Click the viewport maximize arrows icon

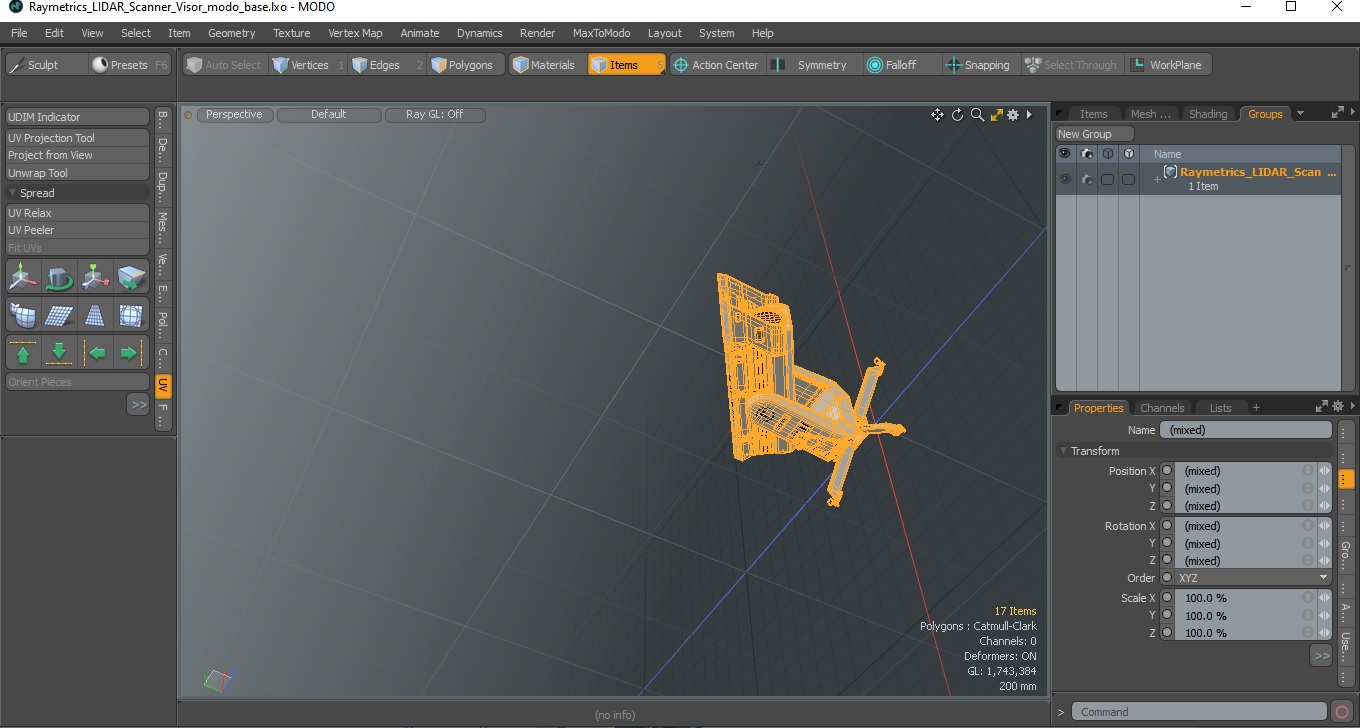(996, 115)
